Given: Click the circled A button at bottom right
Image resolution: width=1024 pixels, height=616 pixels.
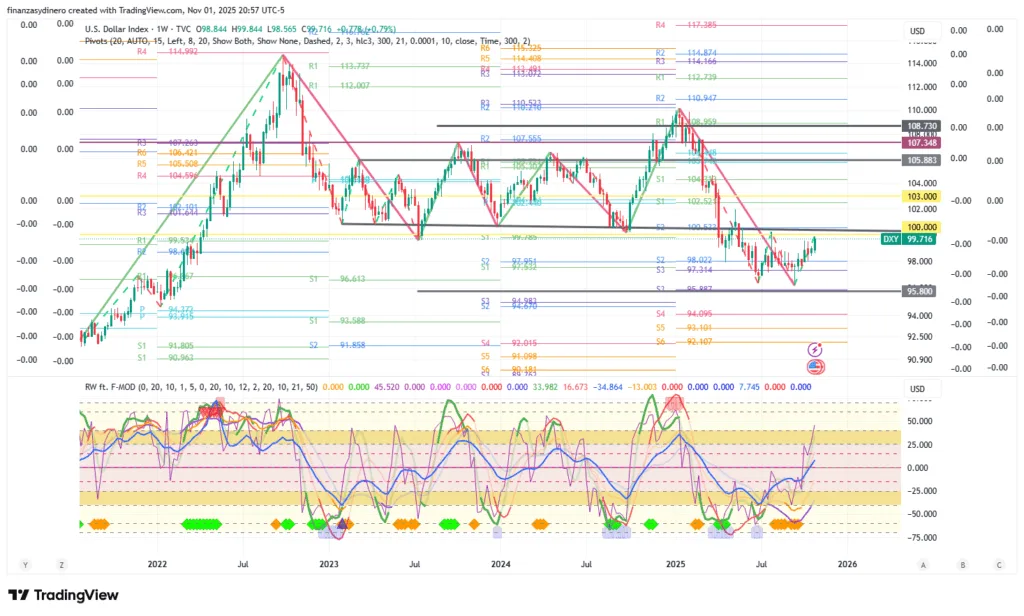Looking at the screenshot, I should 924,565.
